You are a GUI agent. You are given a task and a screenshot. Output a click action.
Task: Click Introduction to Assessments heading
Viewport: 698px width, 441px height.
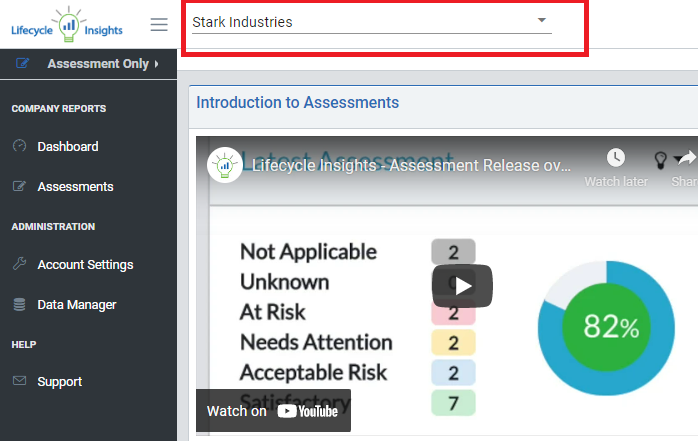[297, 103]
